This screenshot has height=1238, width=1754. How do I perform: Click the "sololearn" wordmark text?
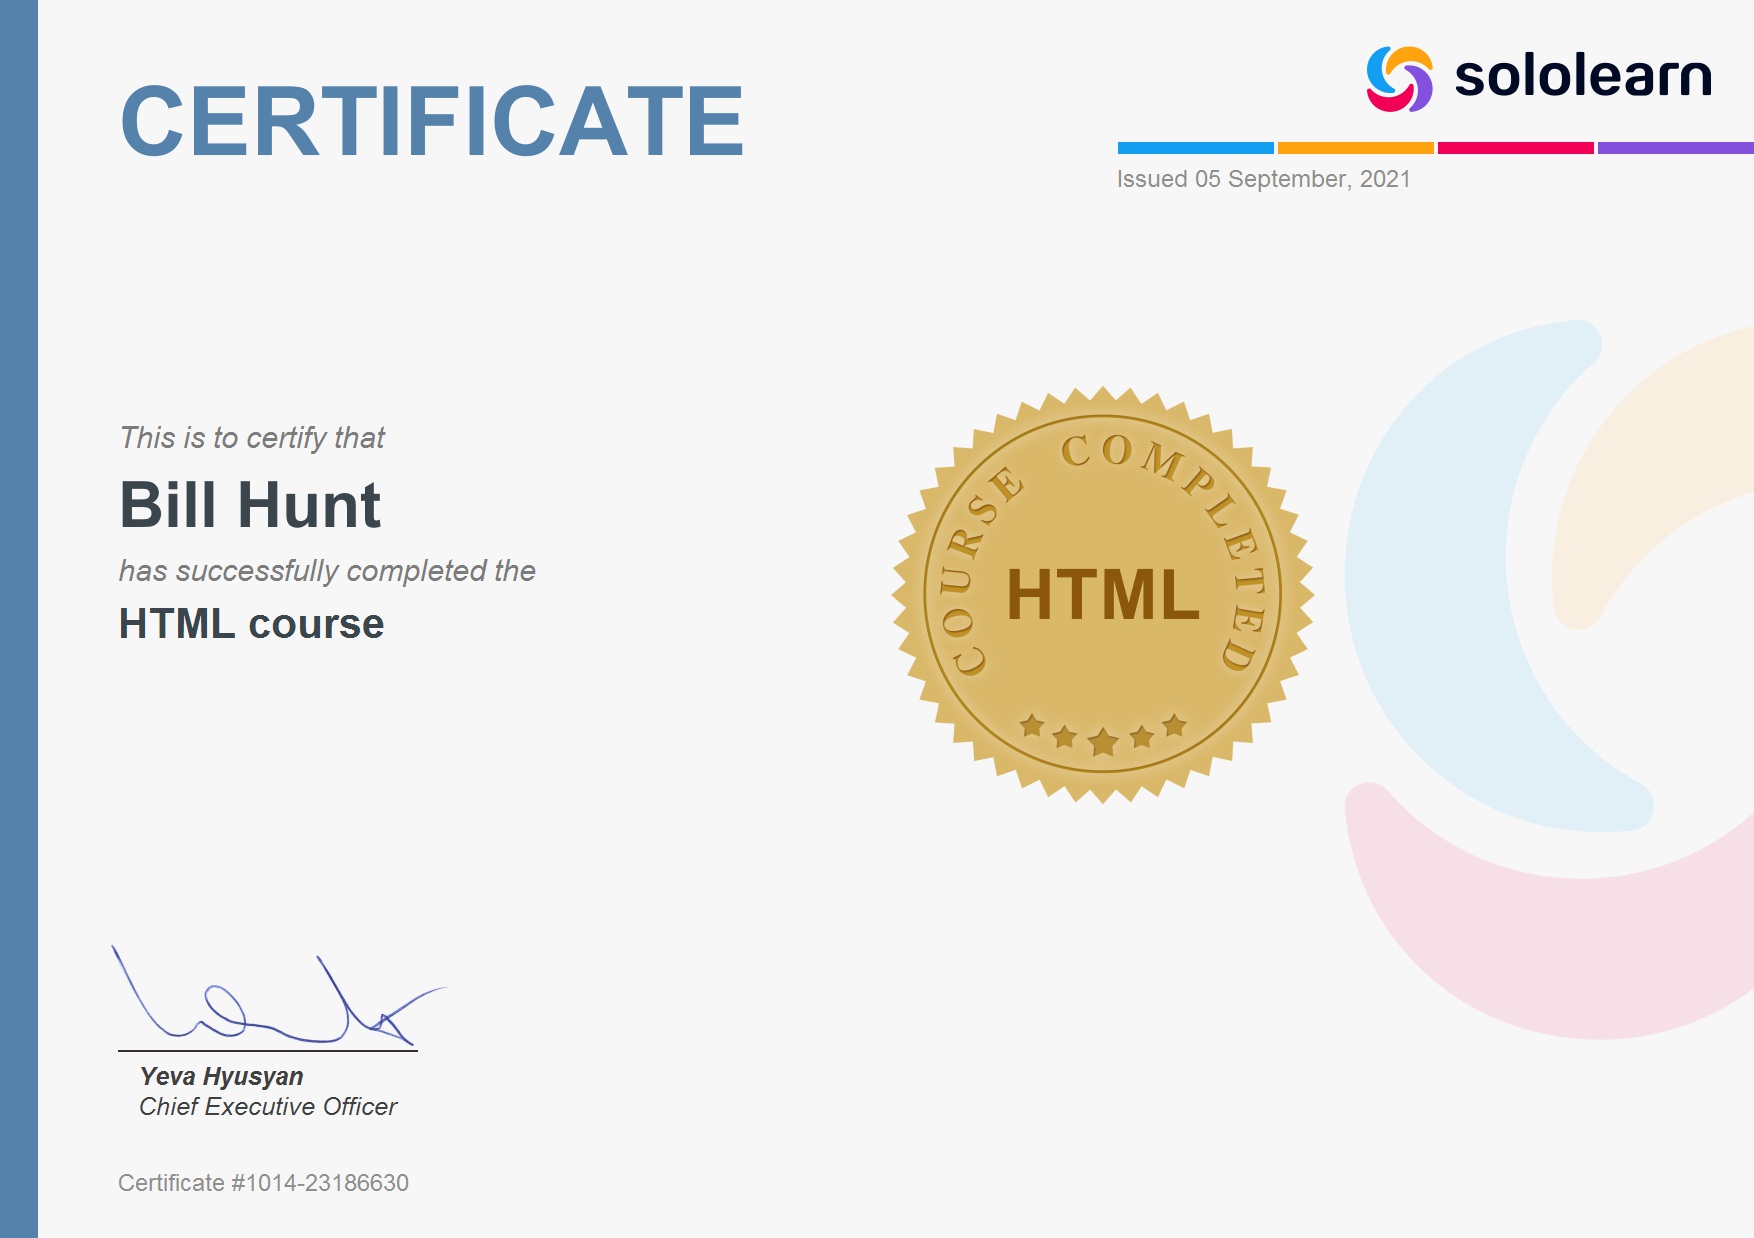pos(1582,76)
